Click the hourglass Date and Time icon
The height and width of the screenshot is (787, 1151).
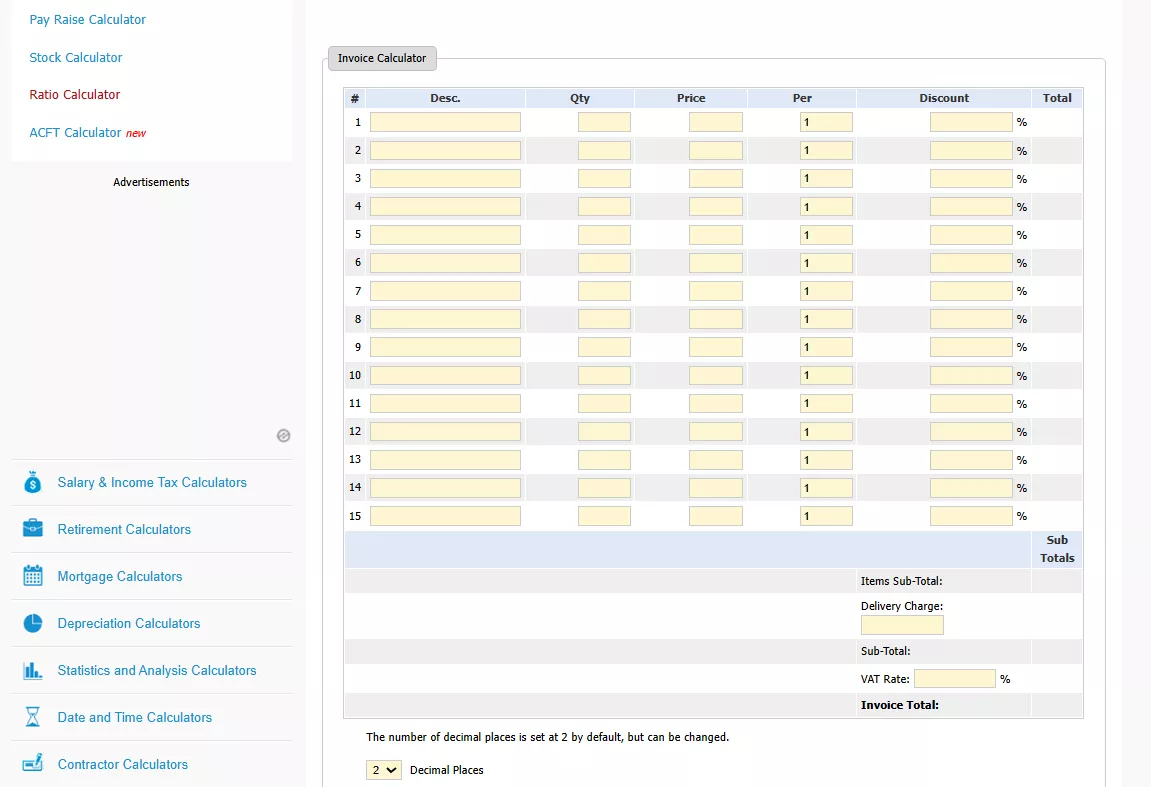(33, 717)
